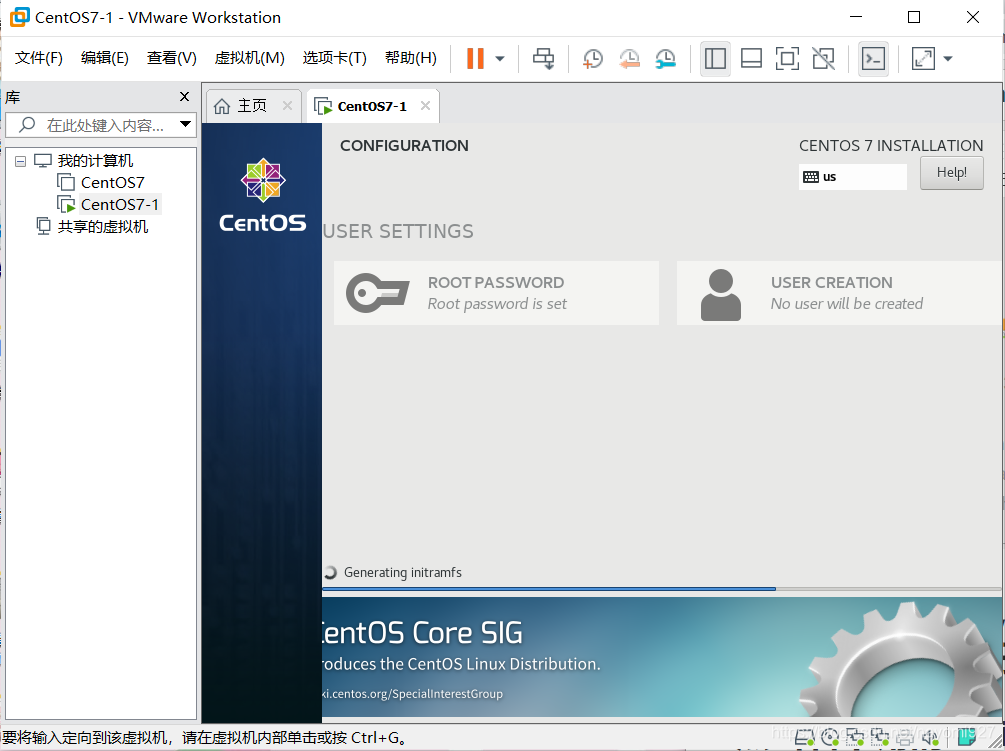Image resolution: width=1005 pixels, height=751 pixels.
Task: Click the library search magnifier icon
Action: coord(26,124)
